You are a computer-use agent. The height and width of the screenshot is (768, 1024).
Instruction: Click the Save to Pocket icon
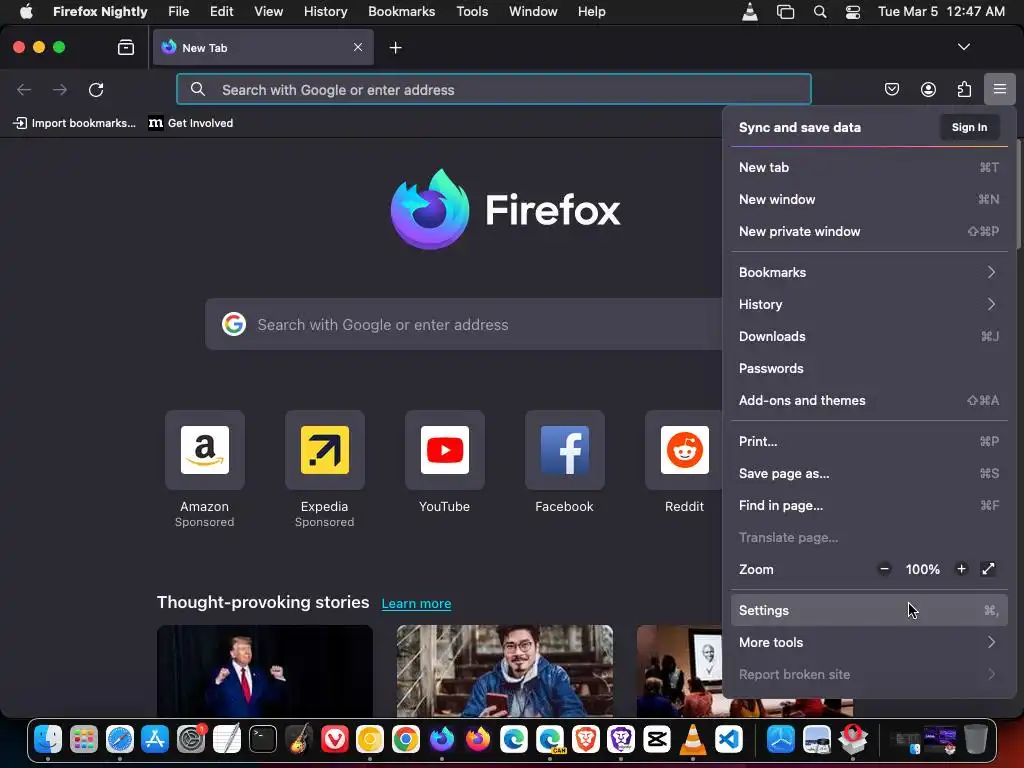(891, 89)
